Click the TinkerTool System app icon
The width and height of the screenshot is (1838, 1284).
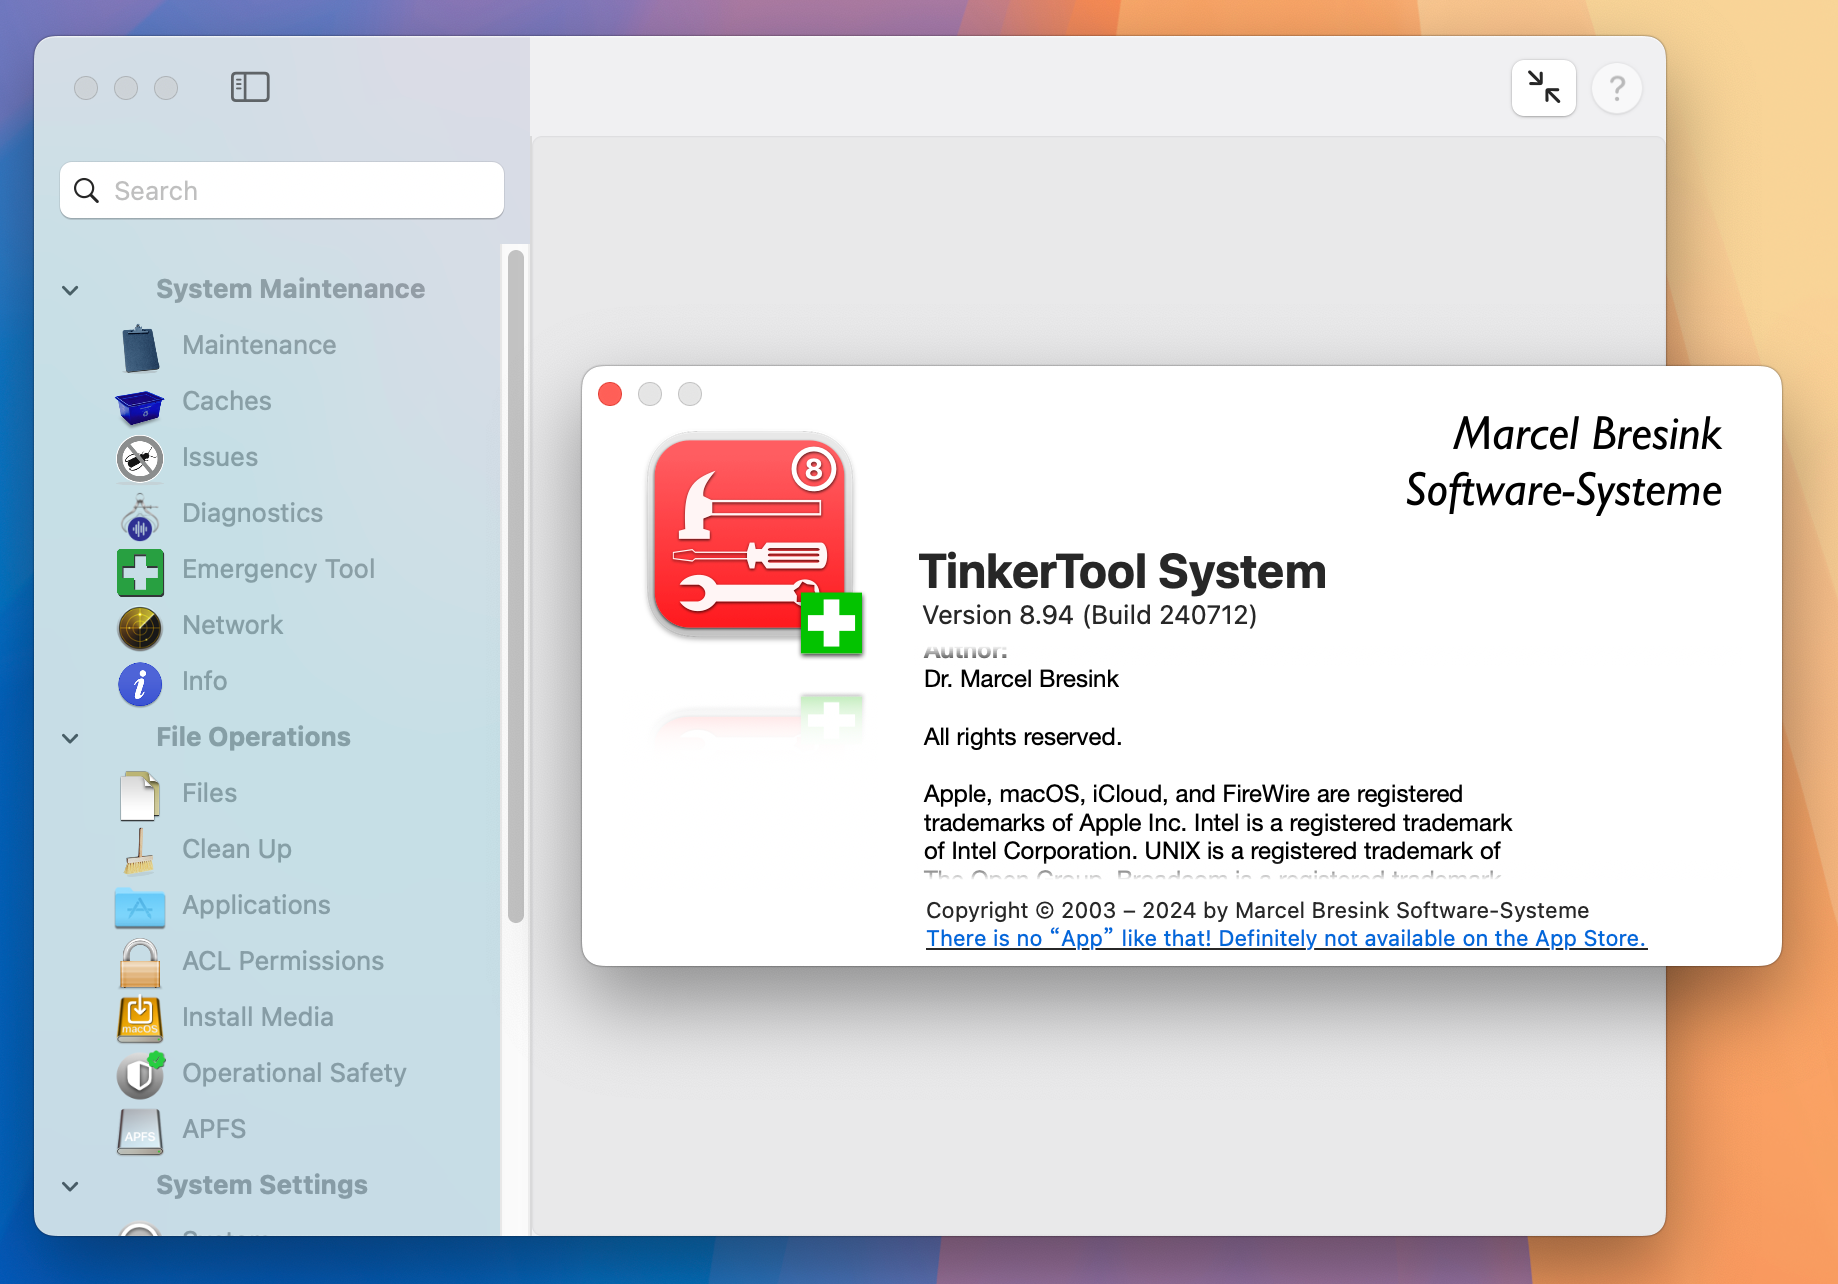(755, 543)
